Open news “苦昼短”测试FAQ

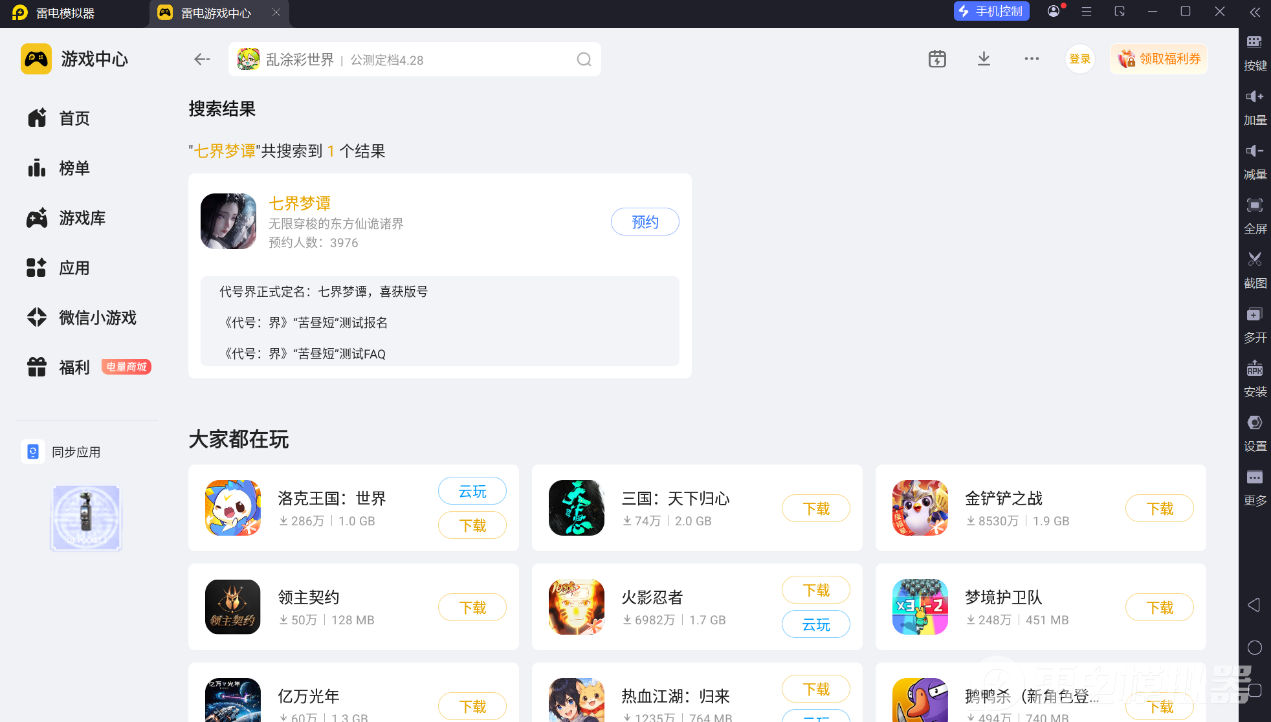(303, 354)
